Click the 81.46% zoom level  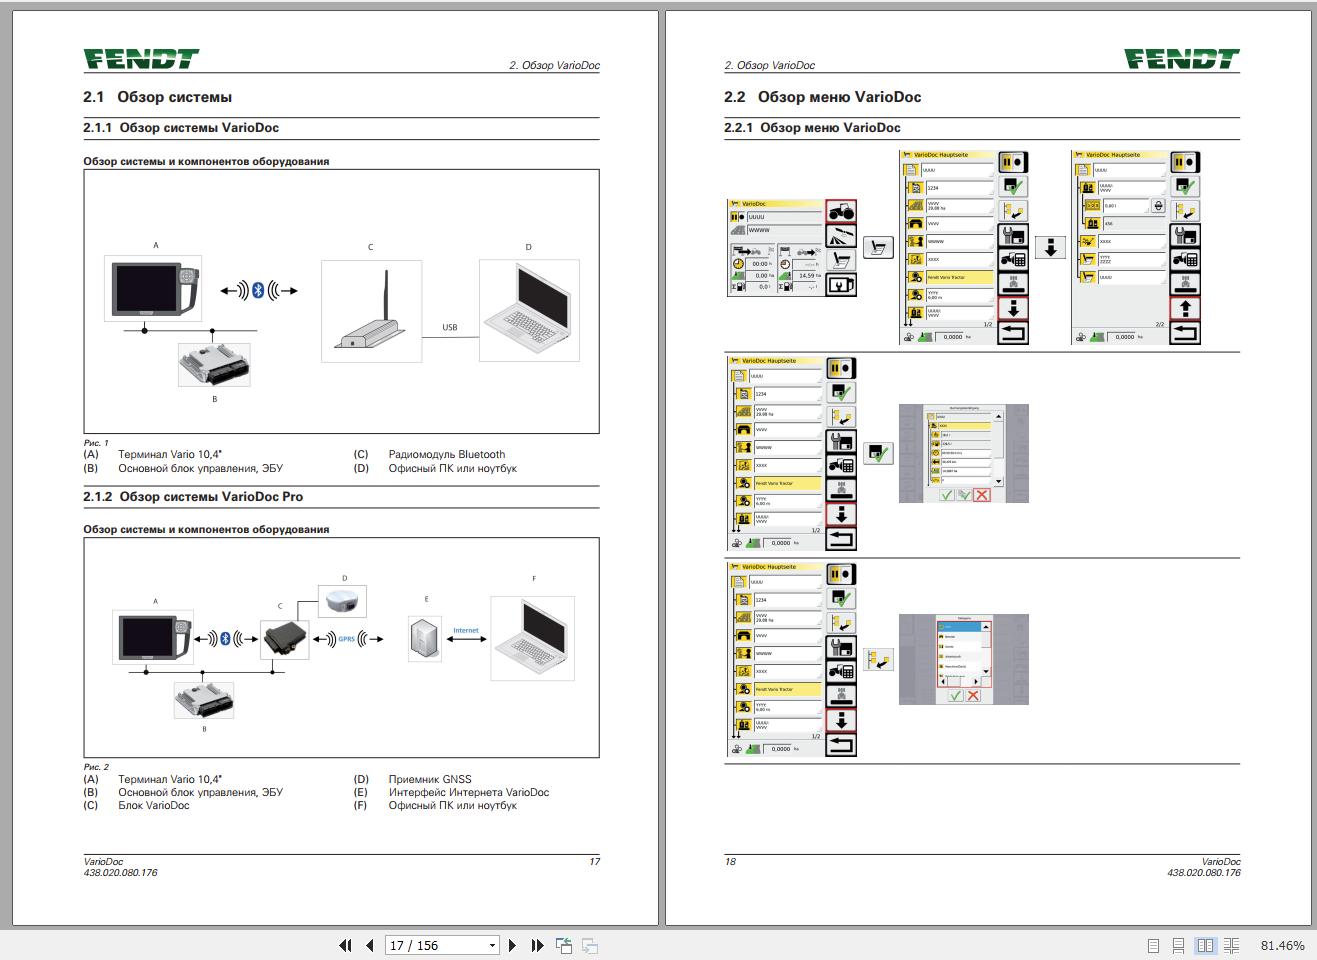point(1282,945)
